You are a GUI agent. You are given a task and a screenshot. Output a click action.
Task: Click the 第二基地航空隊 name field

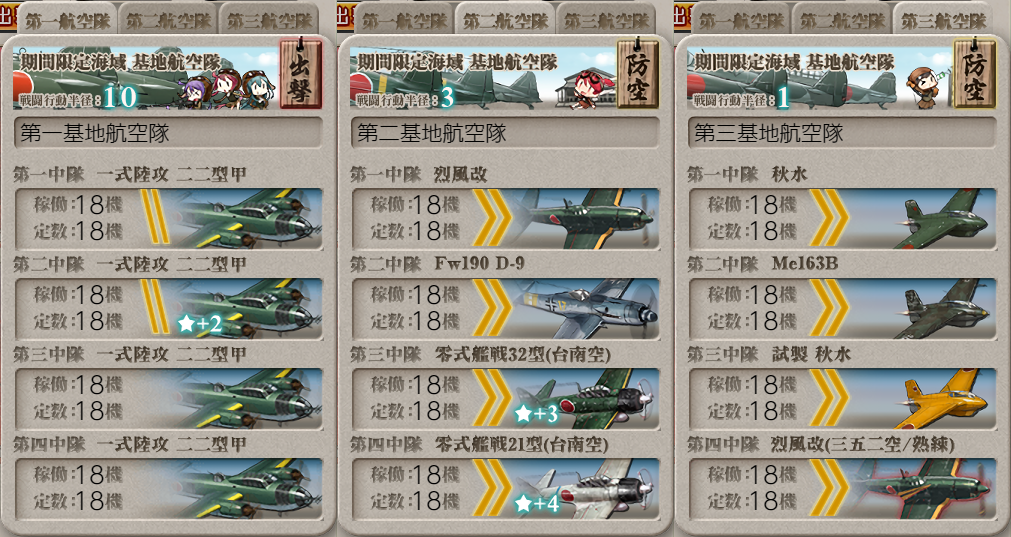(505, 133)
